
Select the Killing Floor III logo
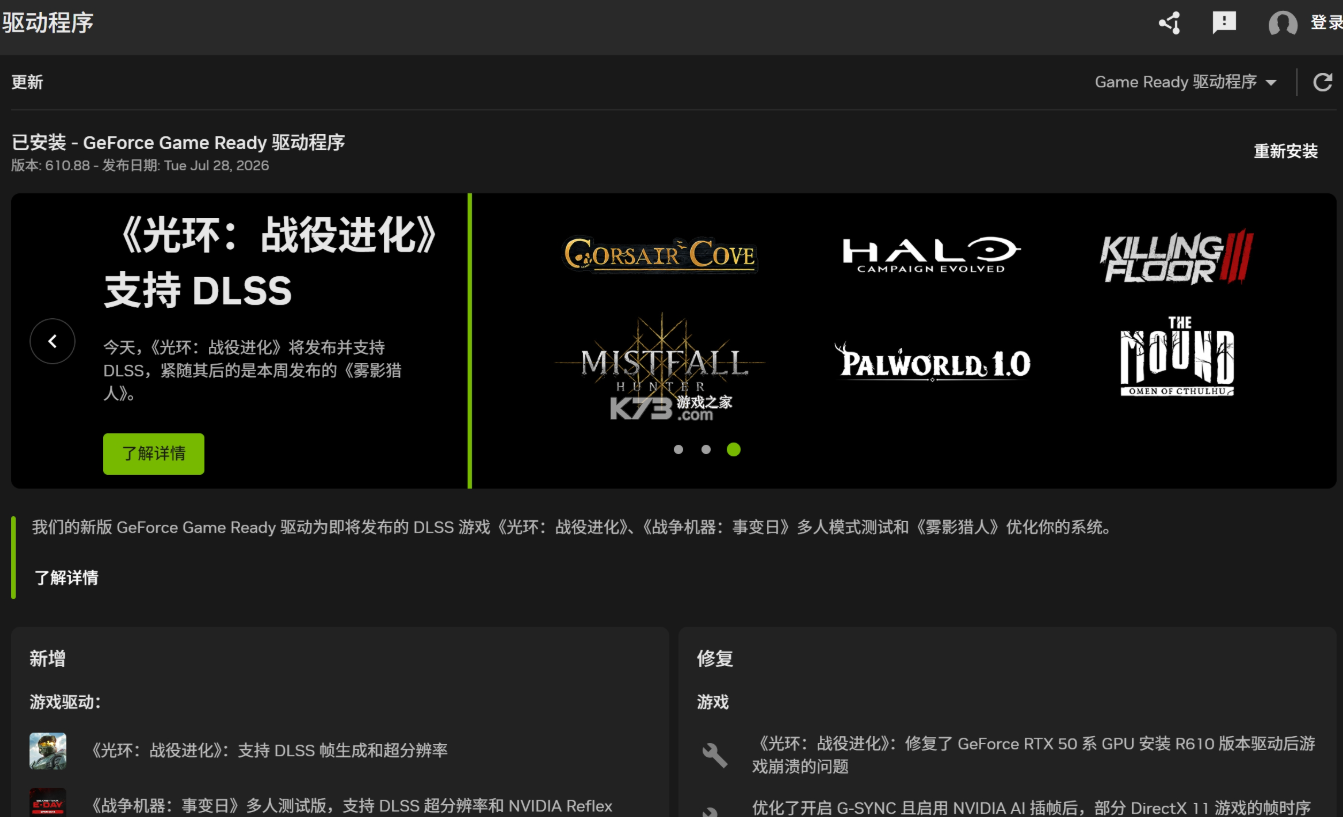pyautogui.click(x=1177, y=258)
